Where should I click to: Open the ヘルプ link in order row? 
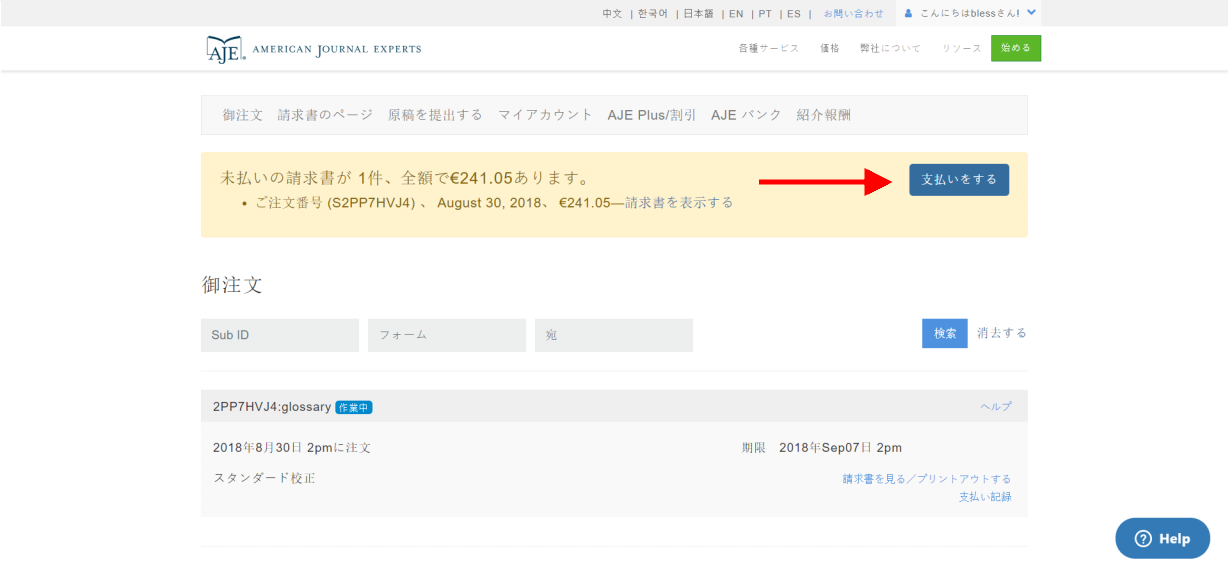(x=996, y=406)
